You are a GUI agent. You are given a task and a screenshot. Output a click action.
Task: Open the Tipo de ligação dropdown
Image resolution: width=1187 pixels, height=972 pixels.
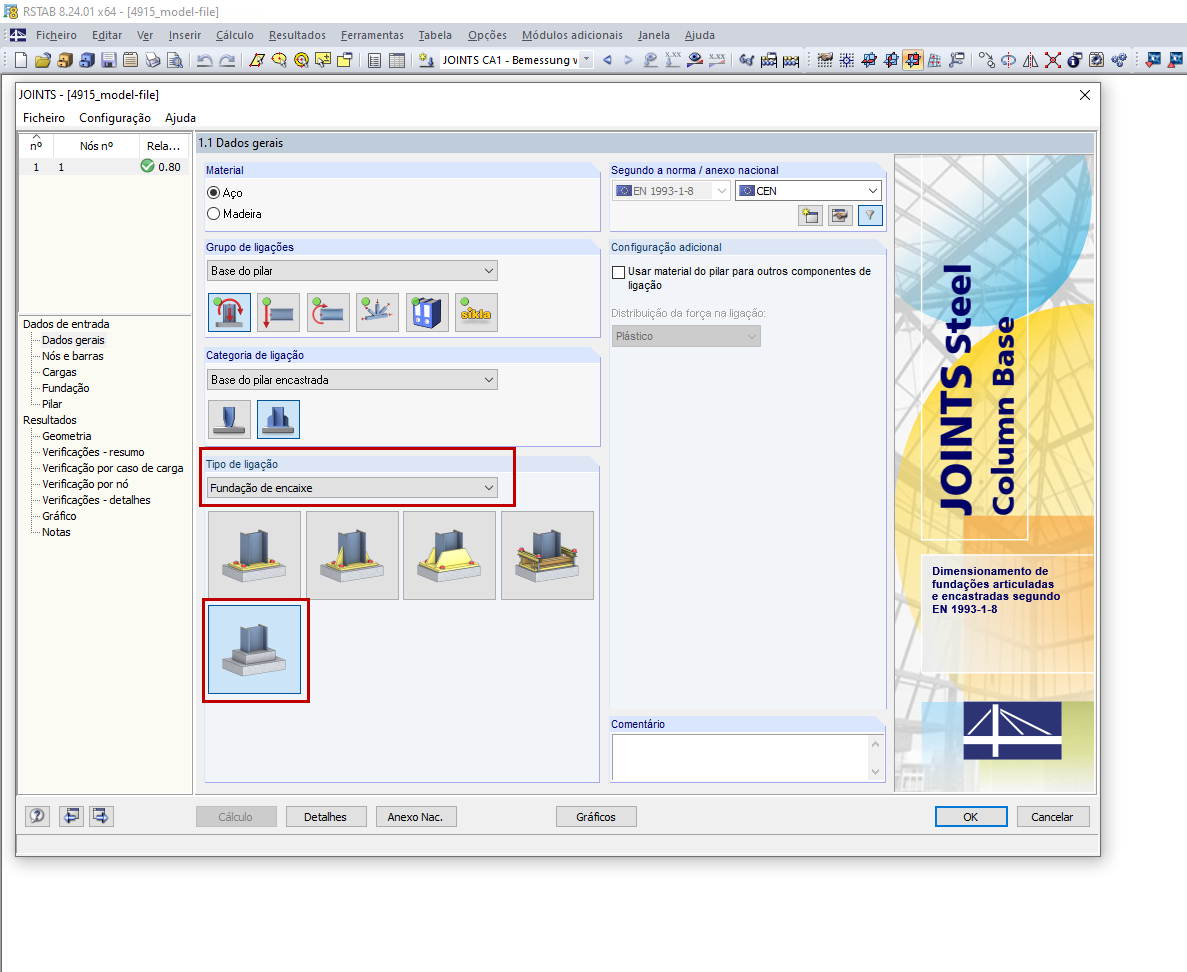pyautogui.click(x=352, y=488)
